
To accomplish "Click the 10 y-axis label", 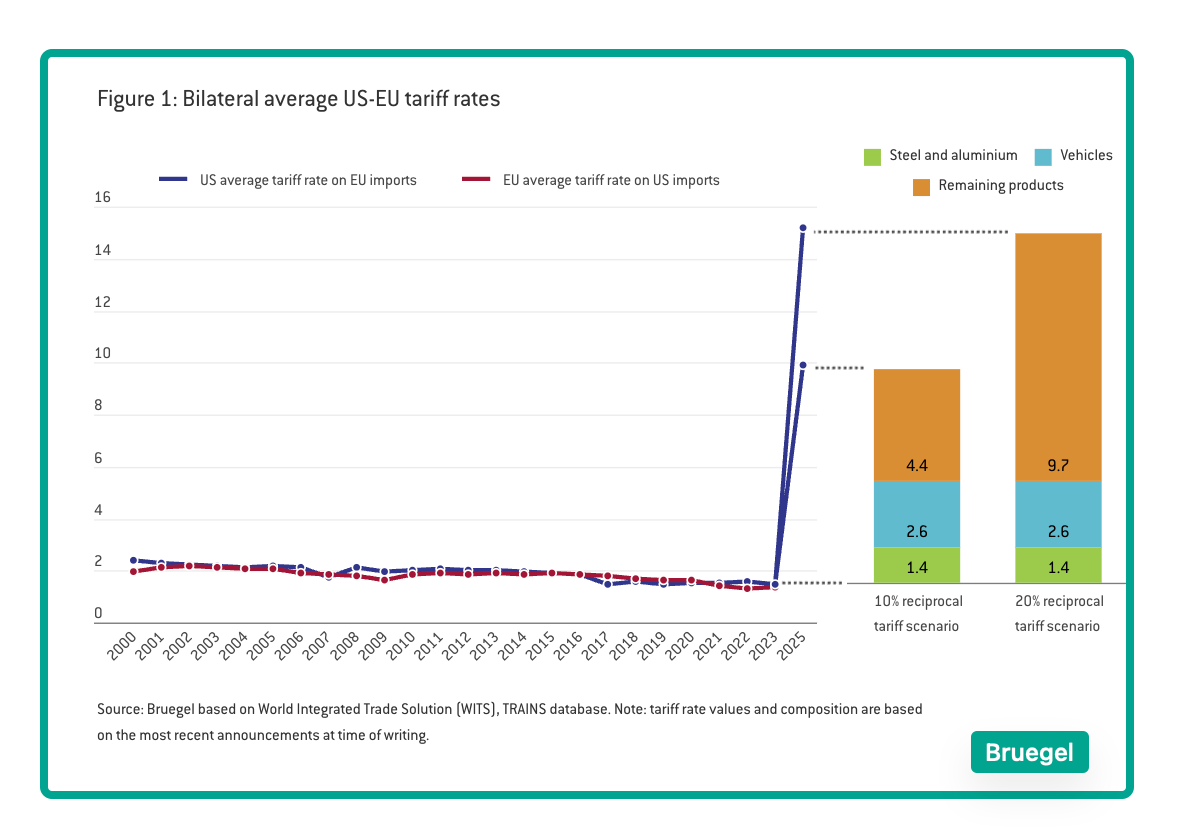I will click(x=102, y=353).
